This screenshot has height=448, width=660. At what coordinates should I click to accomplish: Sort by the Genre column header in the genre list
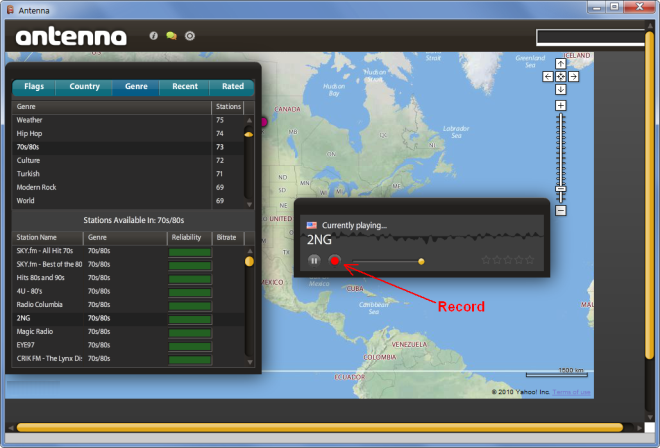tap(112, 107)
